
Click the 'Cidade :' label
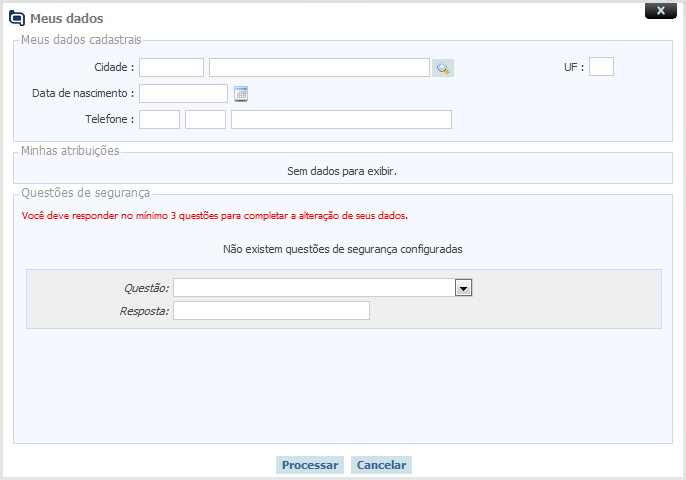pyautogui.click(x=114, y=67)
